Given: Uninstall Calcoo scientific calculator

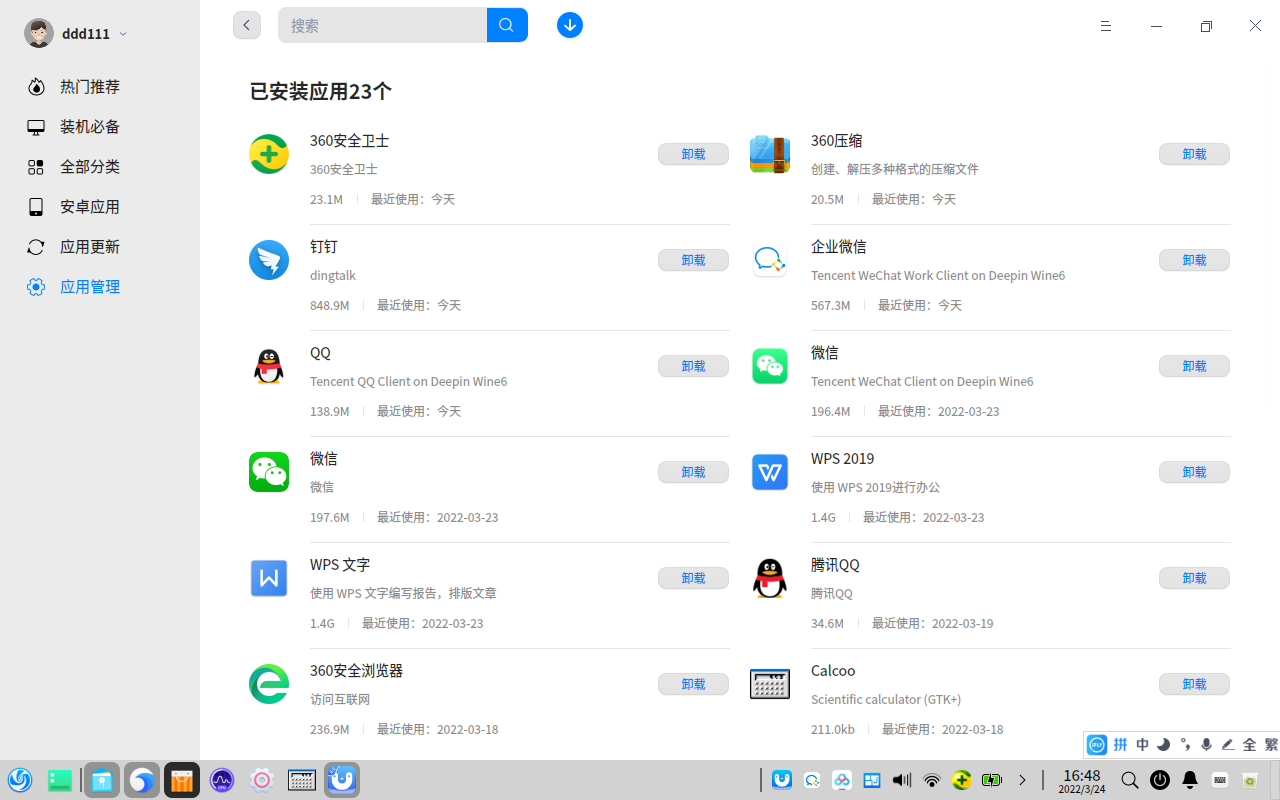Looking at the screenshot, I should [x=1194, y=684].
